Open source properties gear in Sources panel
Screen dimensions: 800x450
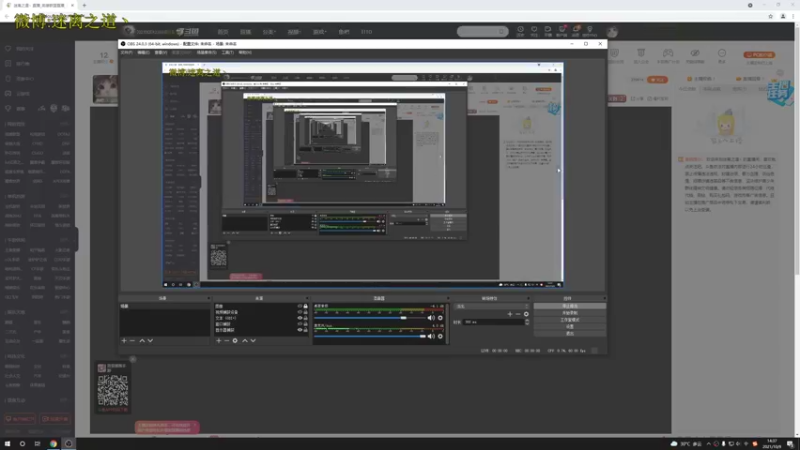[x=235, y=340]
